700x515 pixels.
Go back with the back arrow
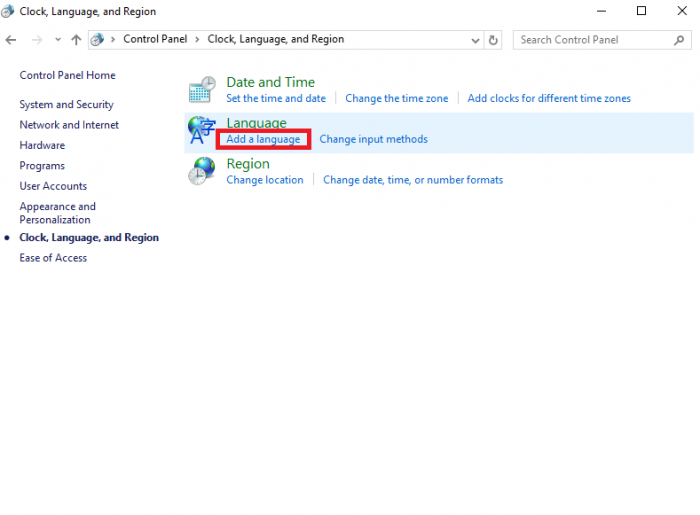[11, 40]
